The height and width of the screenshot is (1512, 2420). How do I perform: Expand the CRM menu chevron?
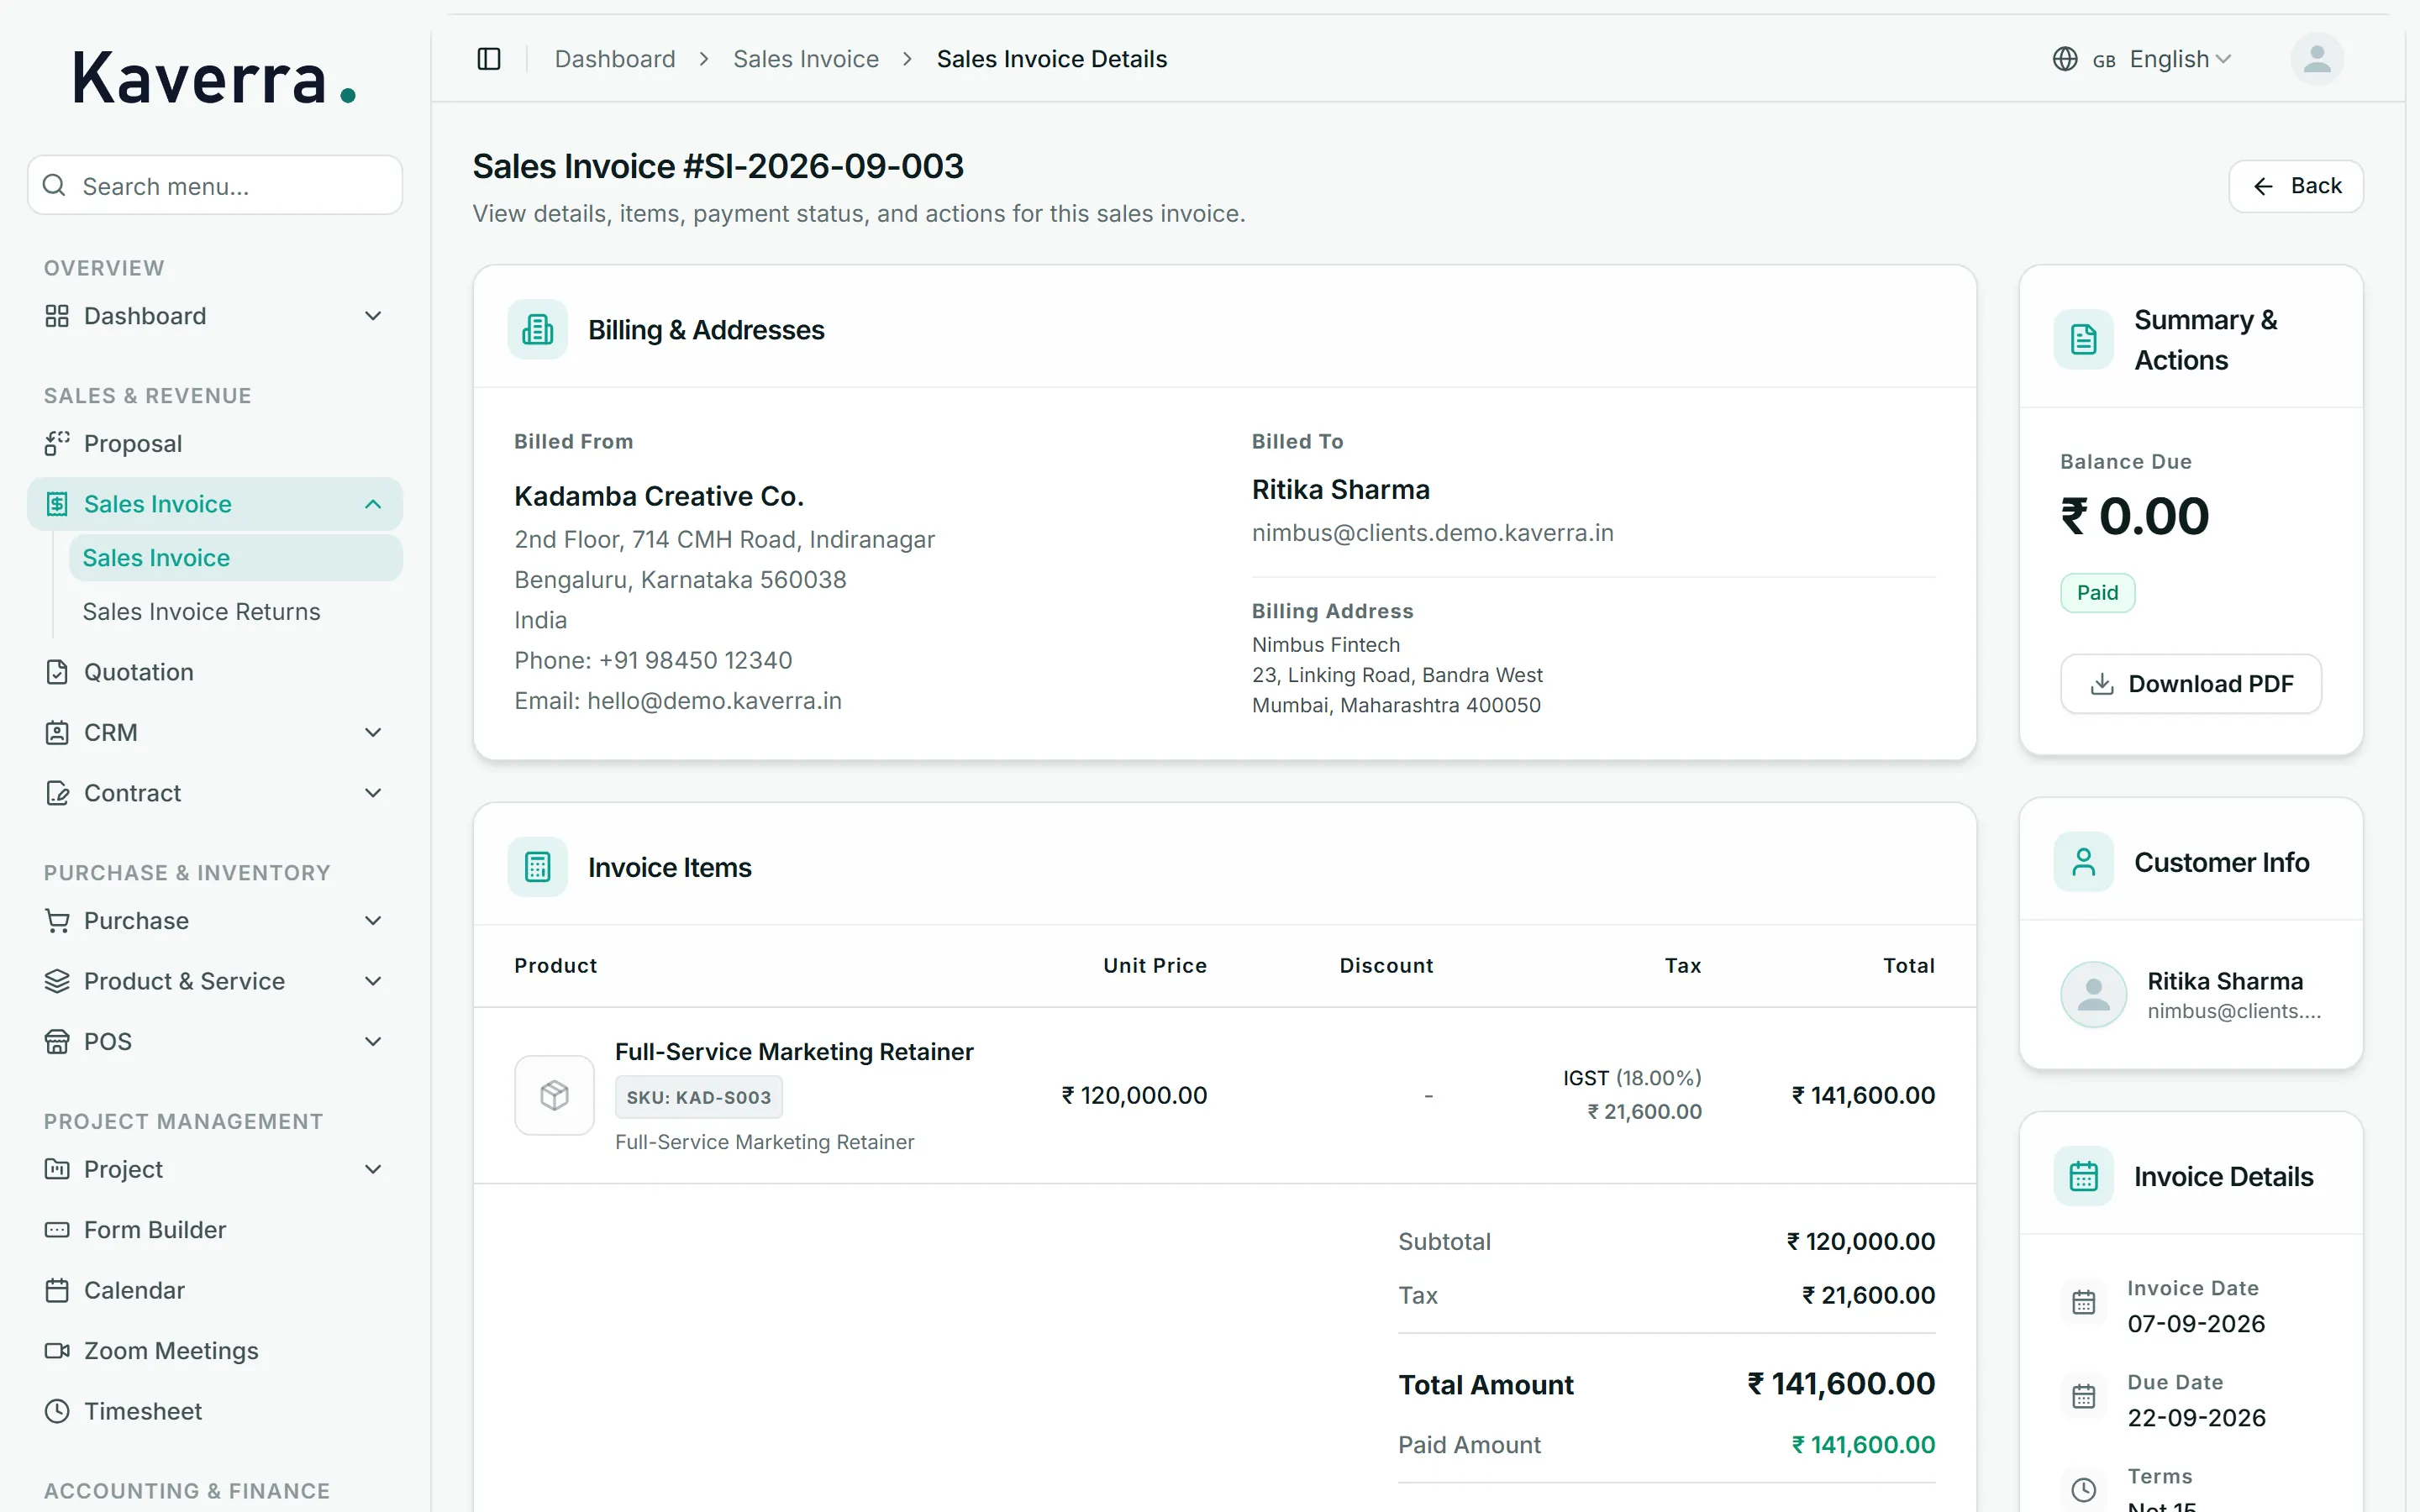(373, 732)
